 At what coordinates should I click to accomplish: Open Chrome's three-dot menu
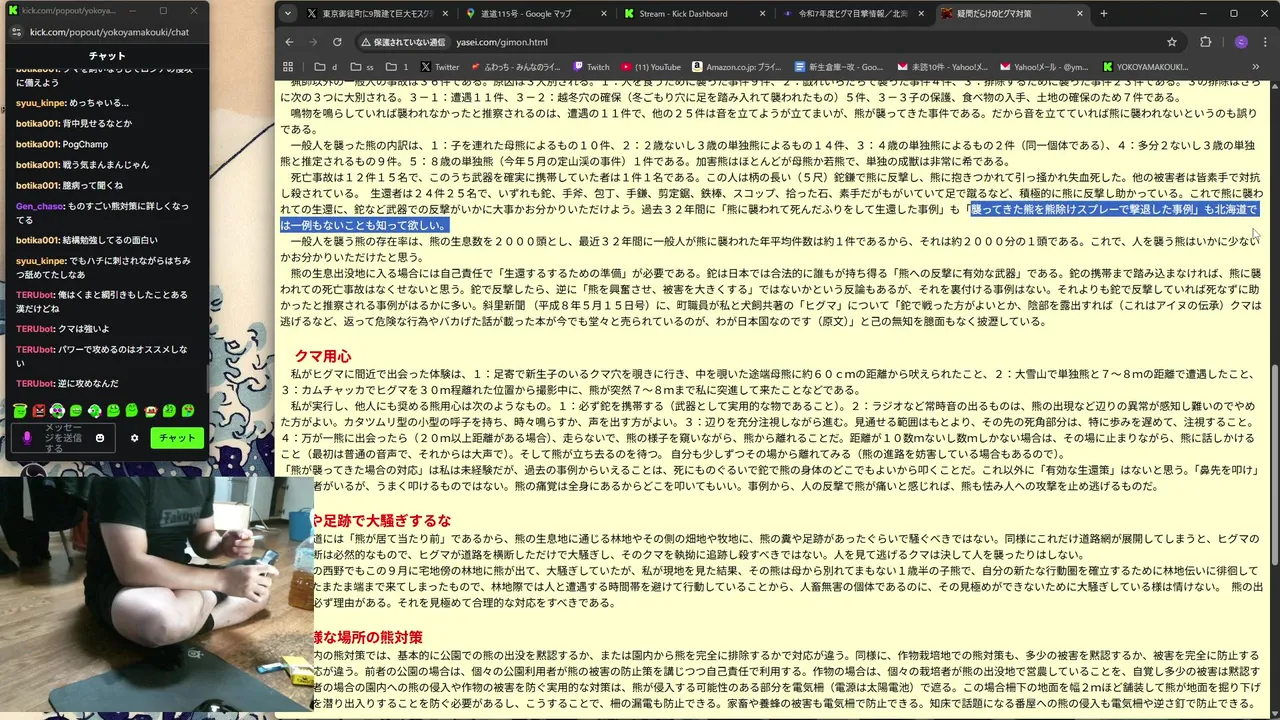(x=1265, y=42)
